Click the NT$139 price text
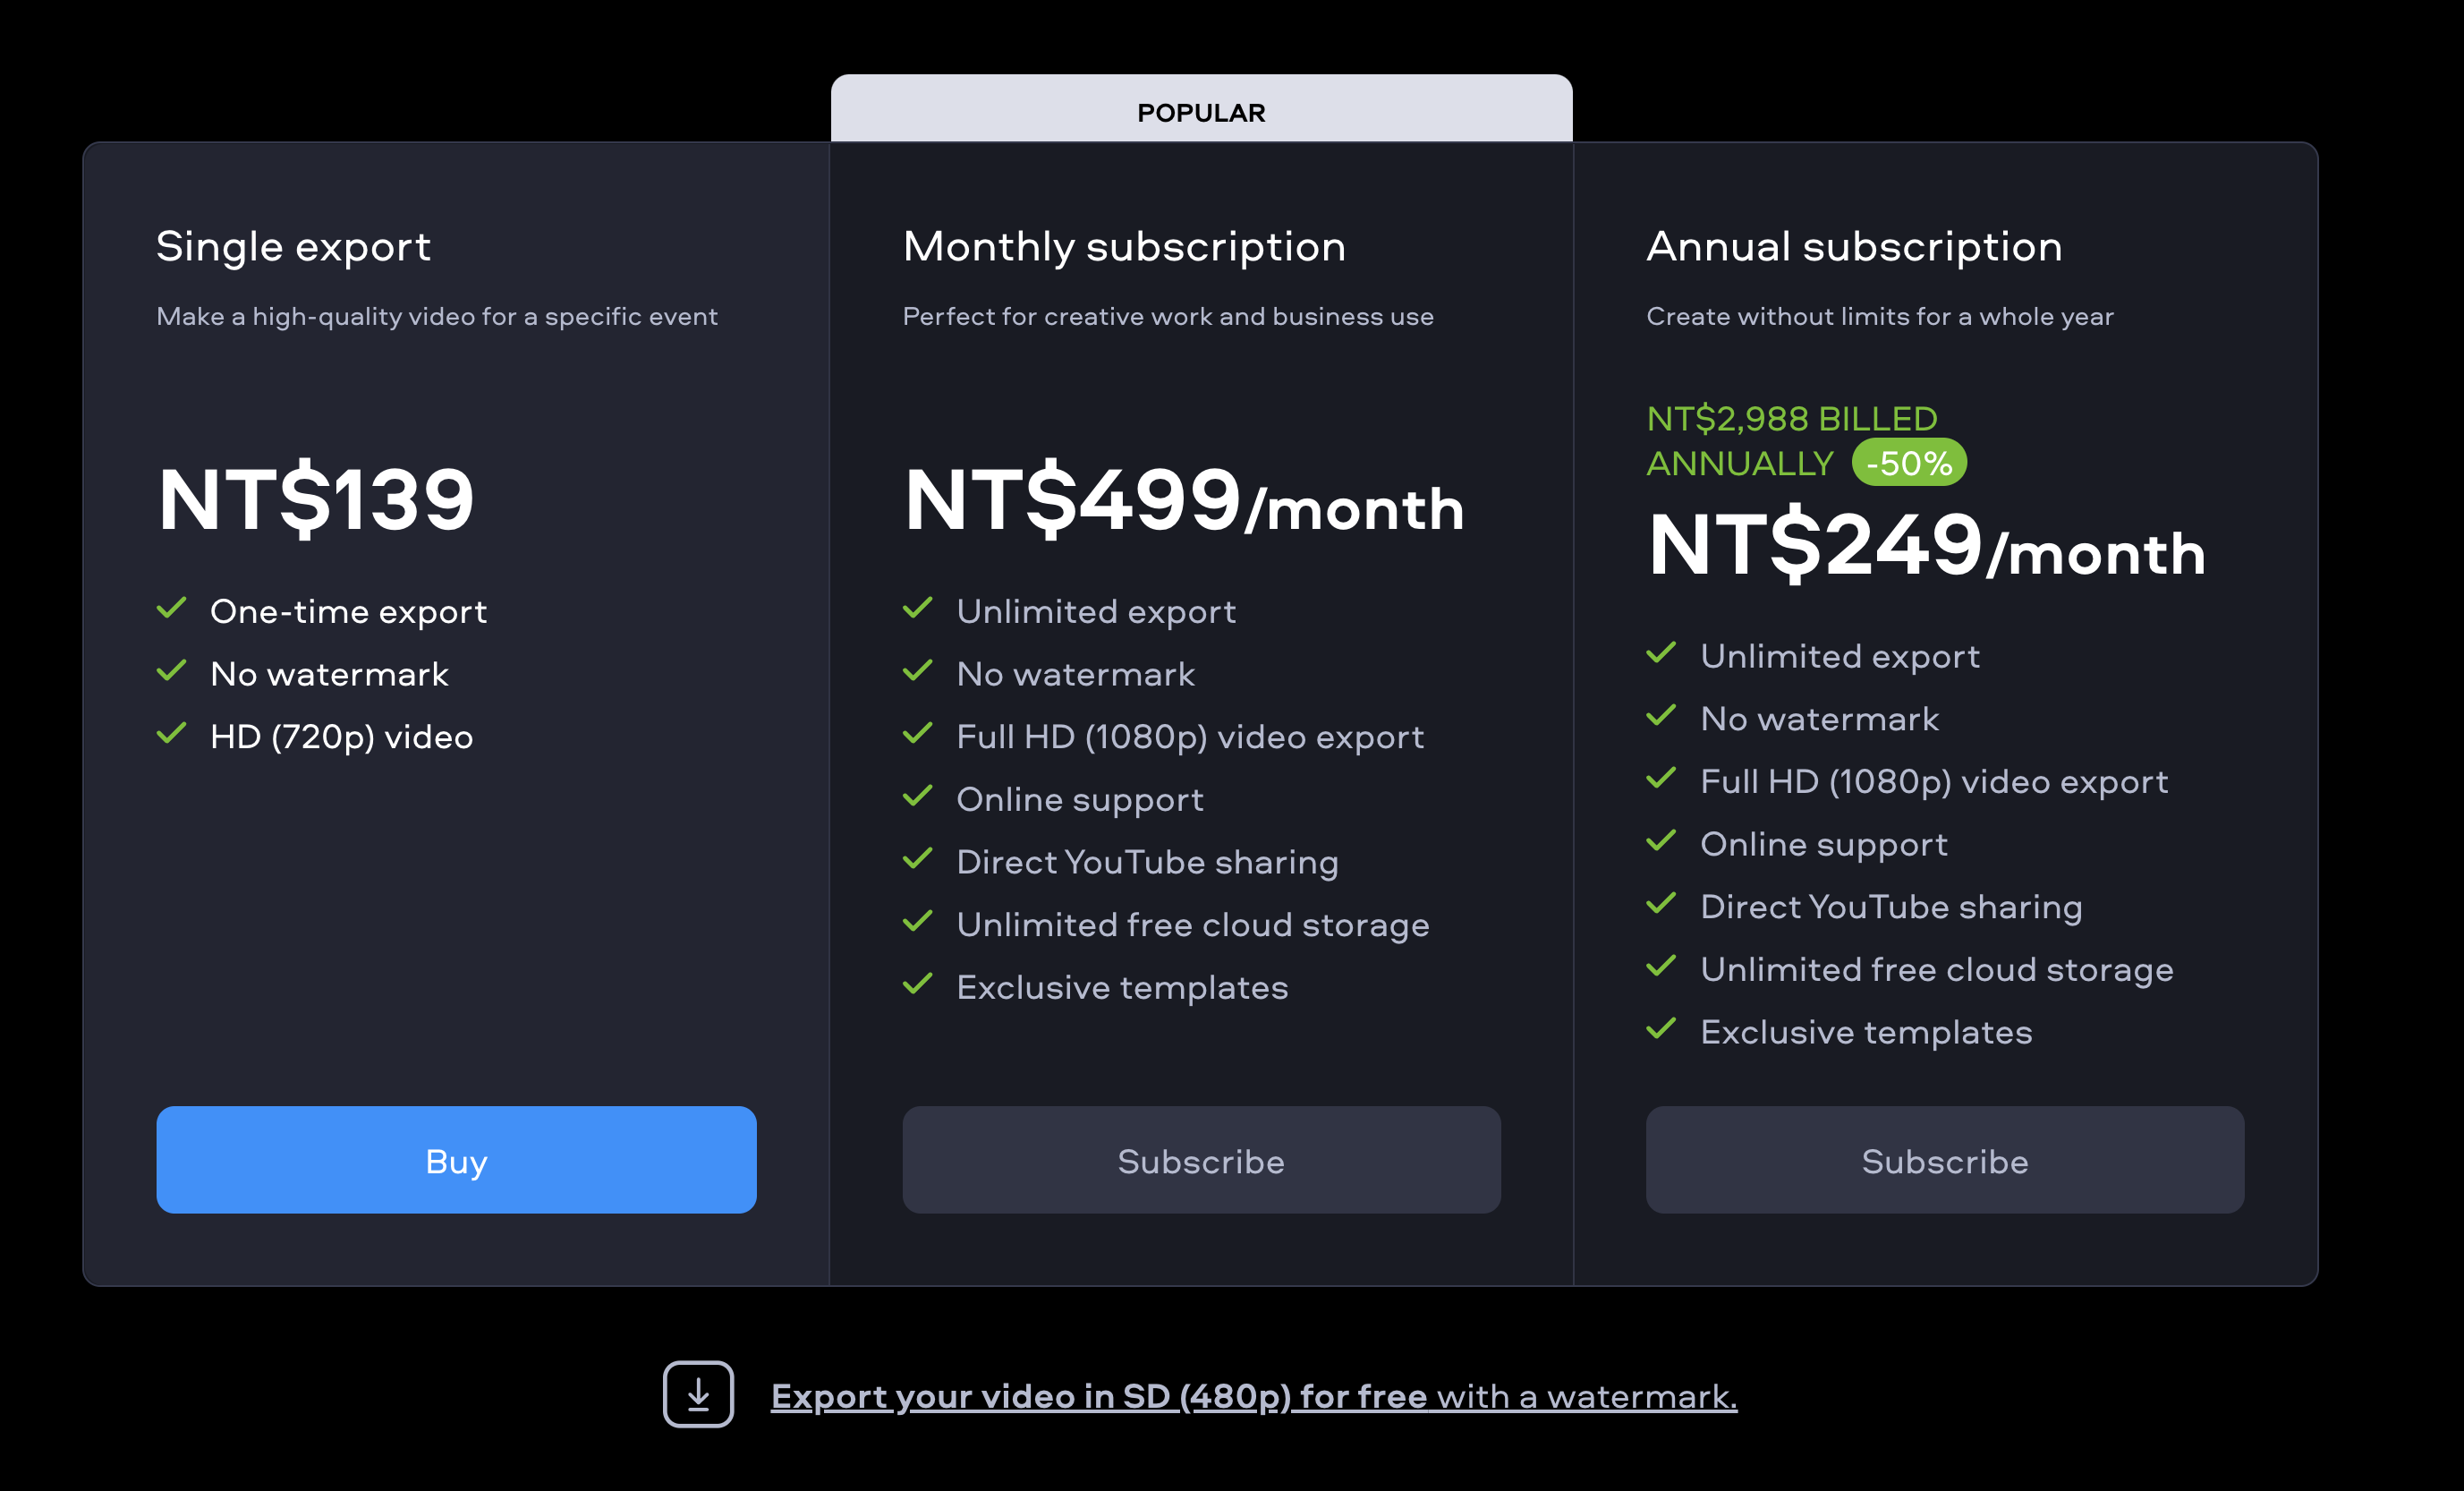 [x=316, y=499]
